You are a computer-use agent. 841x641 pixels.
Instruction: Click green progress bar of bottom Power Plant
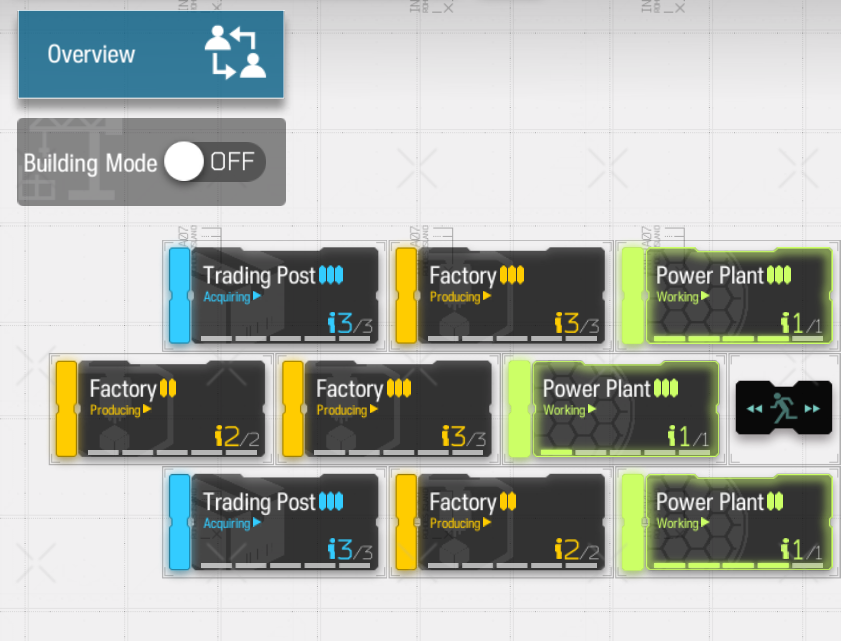click(739, 565)
